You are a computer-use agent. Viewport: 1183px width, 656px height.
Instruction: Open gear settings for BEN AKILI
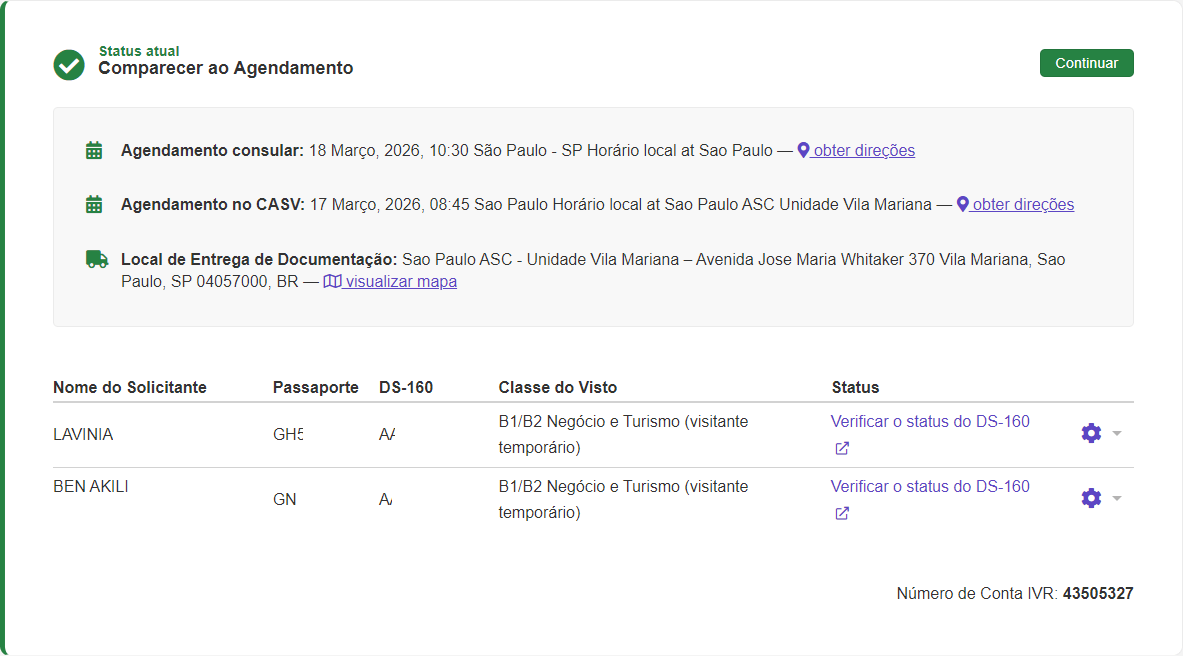coord(1091,498)
